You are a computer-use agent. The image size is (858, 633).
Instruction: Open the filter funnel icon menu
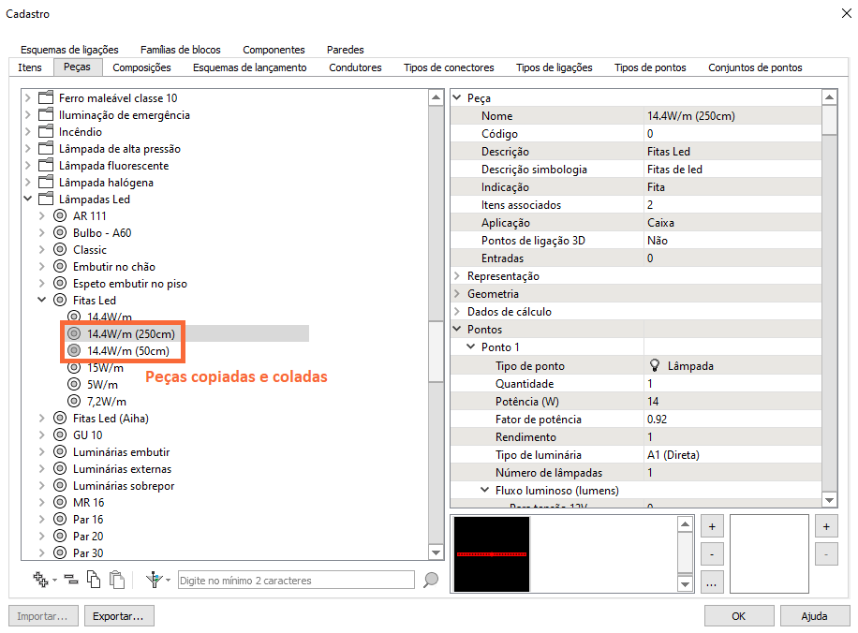tap(157, 580)
